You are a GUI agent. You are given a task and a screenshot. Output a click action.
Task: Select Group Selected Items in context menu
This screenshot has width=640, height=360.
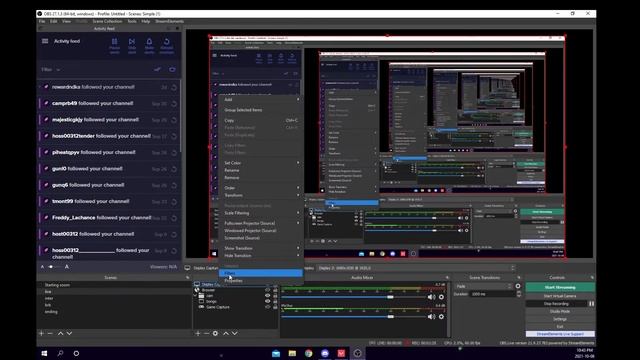(260, 110)
